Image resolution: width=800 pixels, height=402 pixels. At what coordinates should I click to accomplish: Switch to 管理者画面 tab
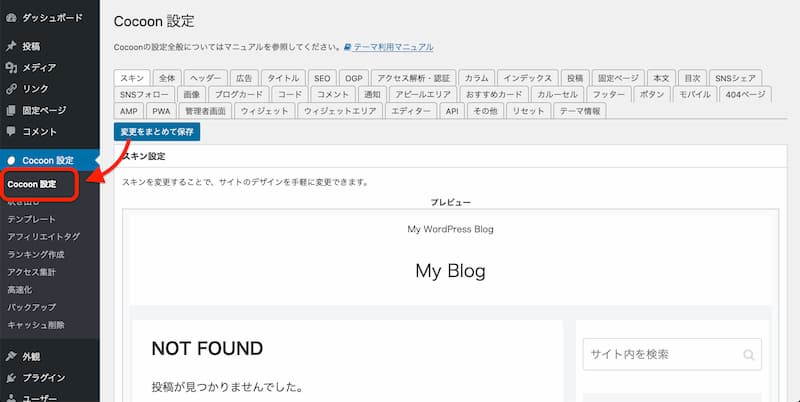pyautogui.click(x=205, y=111)
